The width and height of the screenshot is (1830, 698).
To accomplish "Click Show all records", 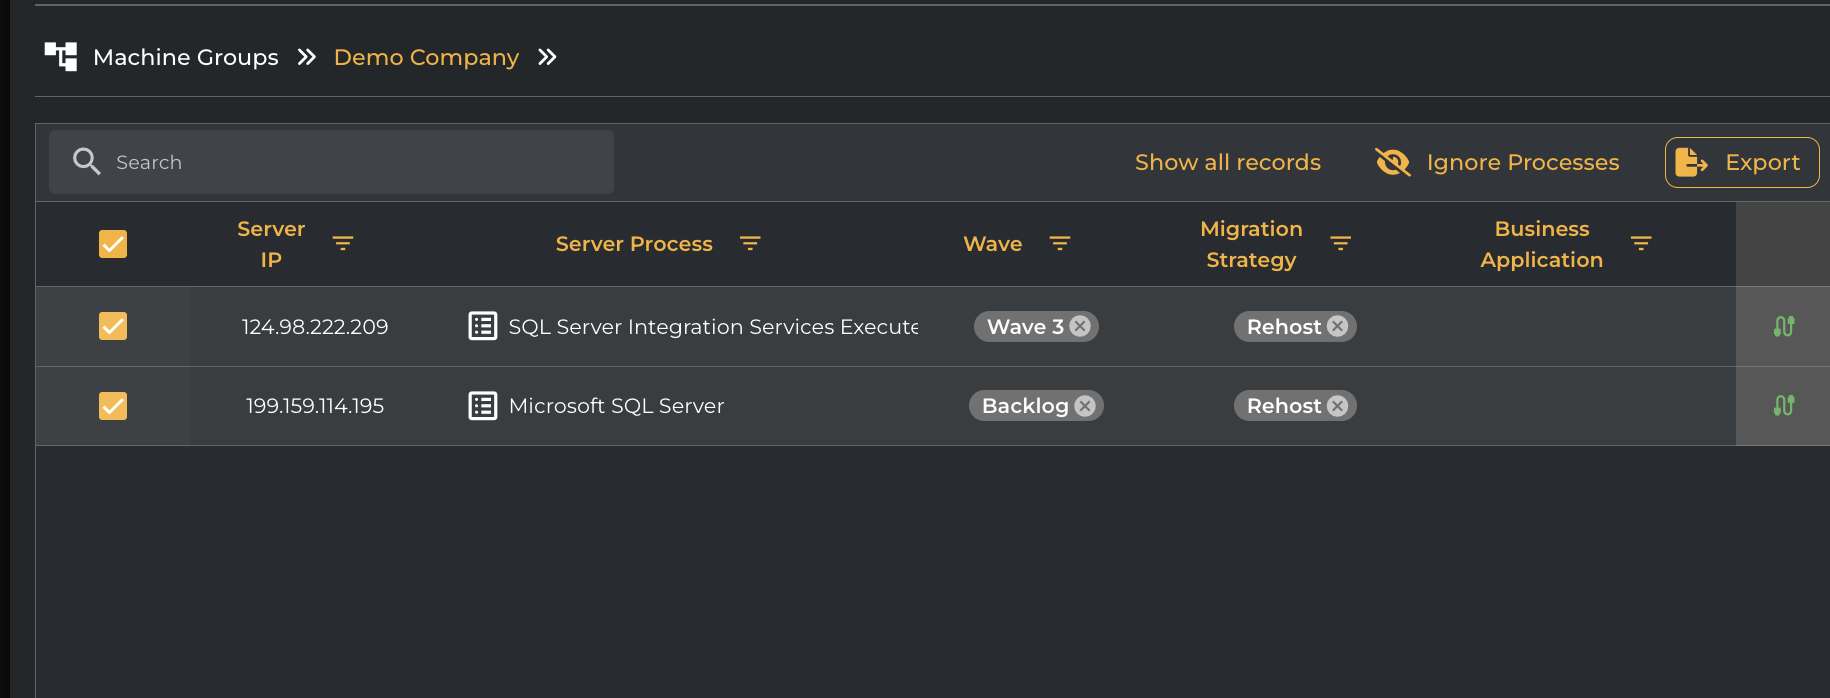I will click(1227, 162).
